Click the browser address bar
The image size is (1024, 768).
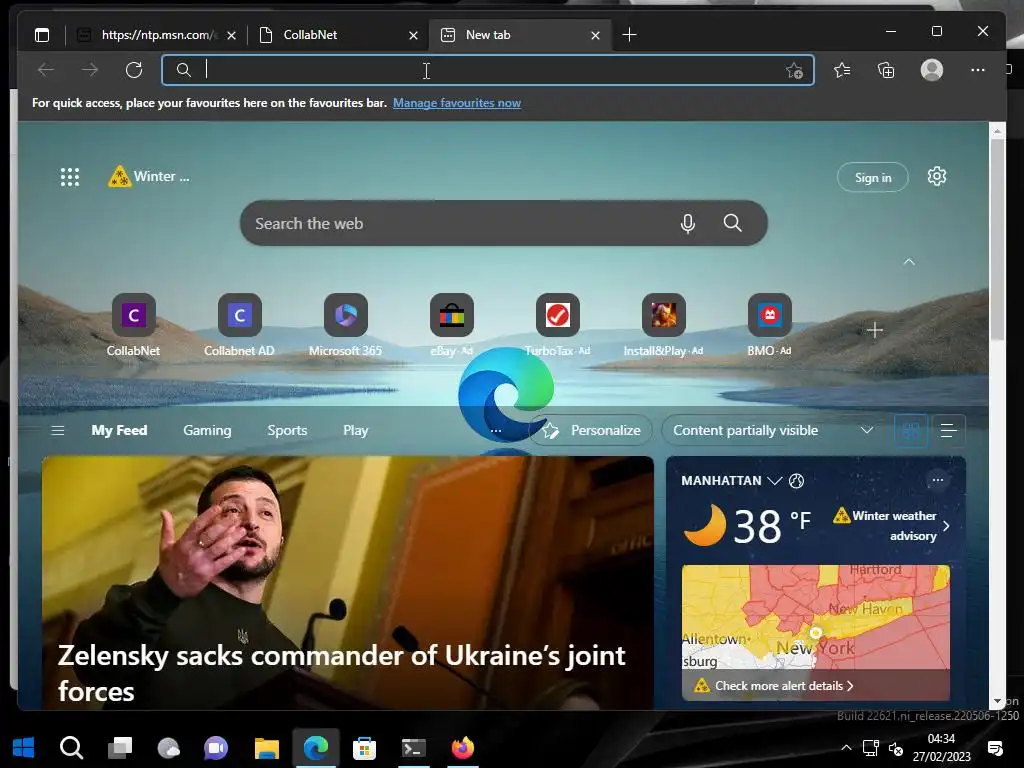[x=487, y=70]
